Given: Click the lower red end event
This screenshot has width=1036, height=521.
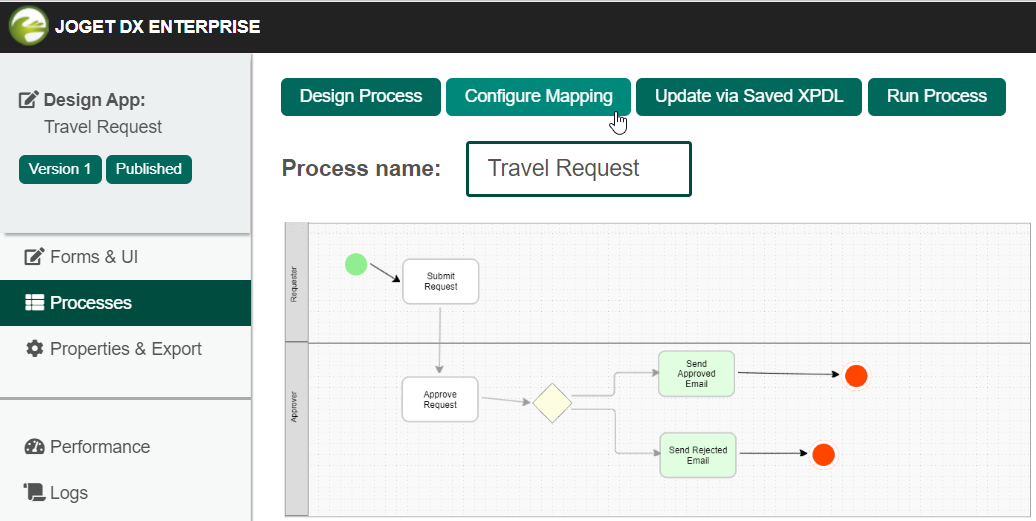Looking at the screenshot, I should (x=823, y=455).
